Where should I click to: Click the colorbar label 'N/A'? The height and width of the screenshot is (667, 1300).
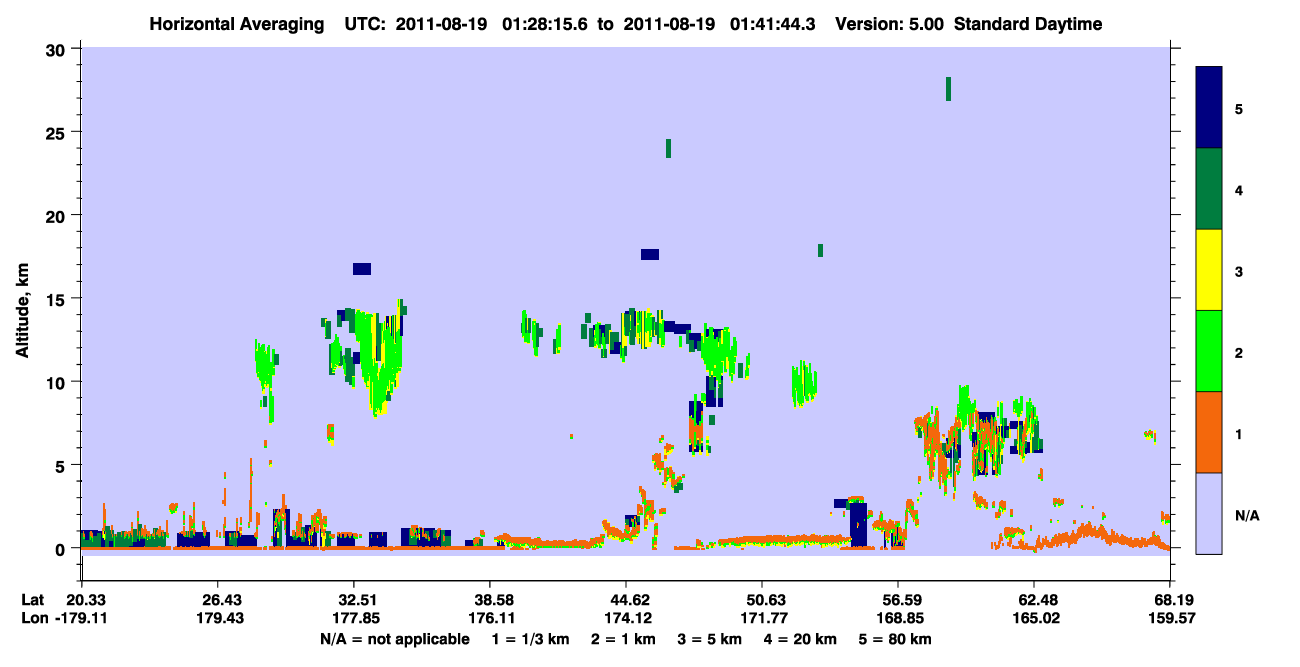(x=1247, y=516)
